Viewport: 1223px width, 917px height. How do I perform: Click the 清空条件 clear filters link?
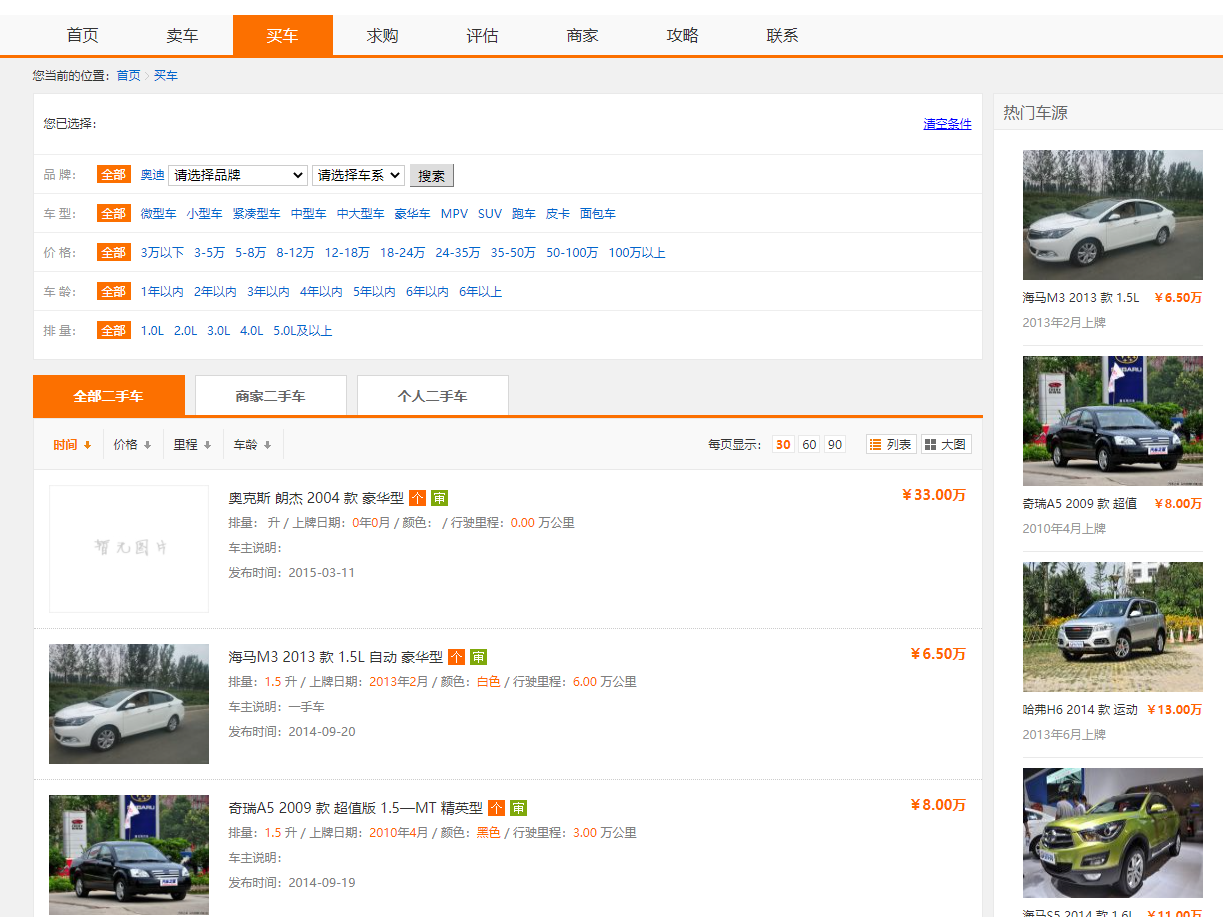[x=947, y=123]
